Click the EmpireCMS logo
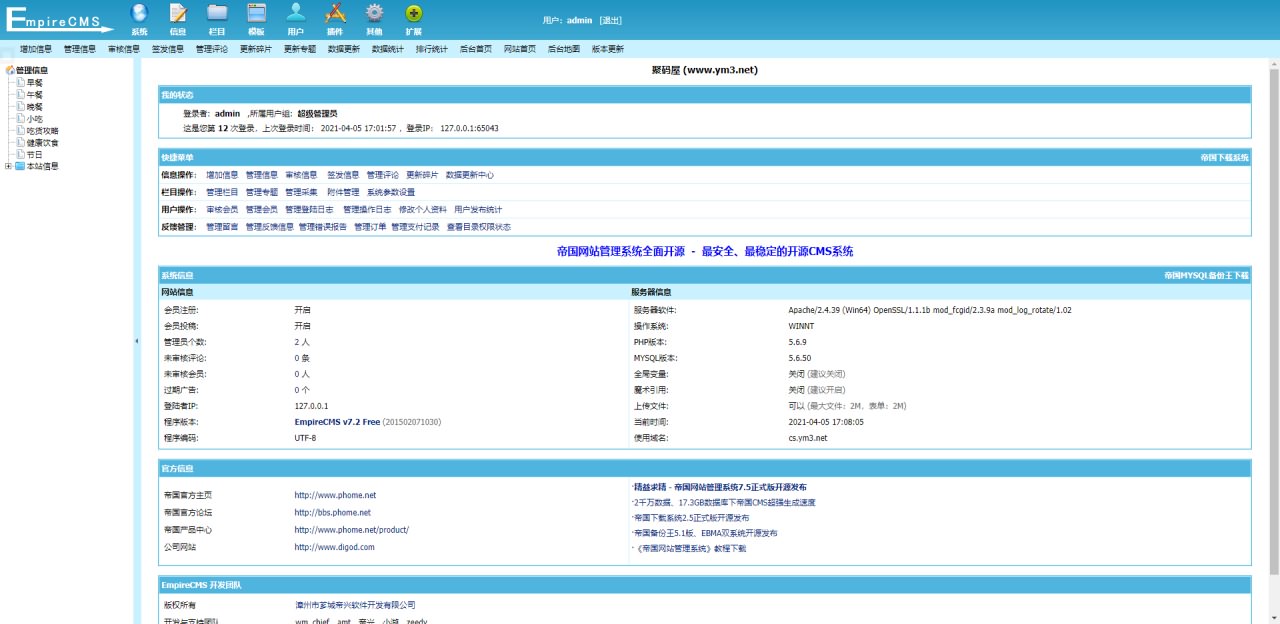Viewport: 1280px width, 624px height. point(60,19)
